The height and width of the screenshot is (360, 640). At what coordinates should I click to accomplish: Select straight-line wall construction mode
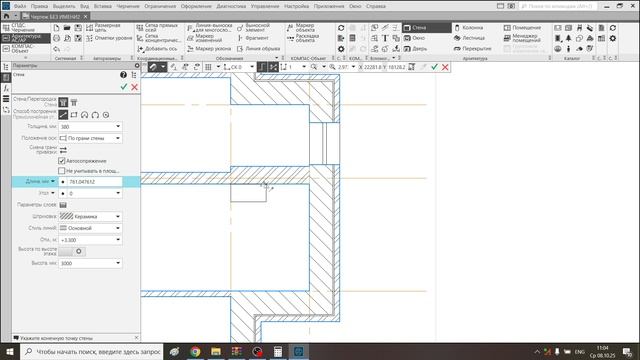point(63,115)
